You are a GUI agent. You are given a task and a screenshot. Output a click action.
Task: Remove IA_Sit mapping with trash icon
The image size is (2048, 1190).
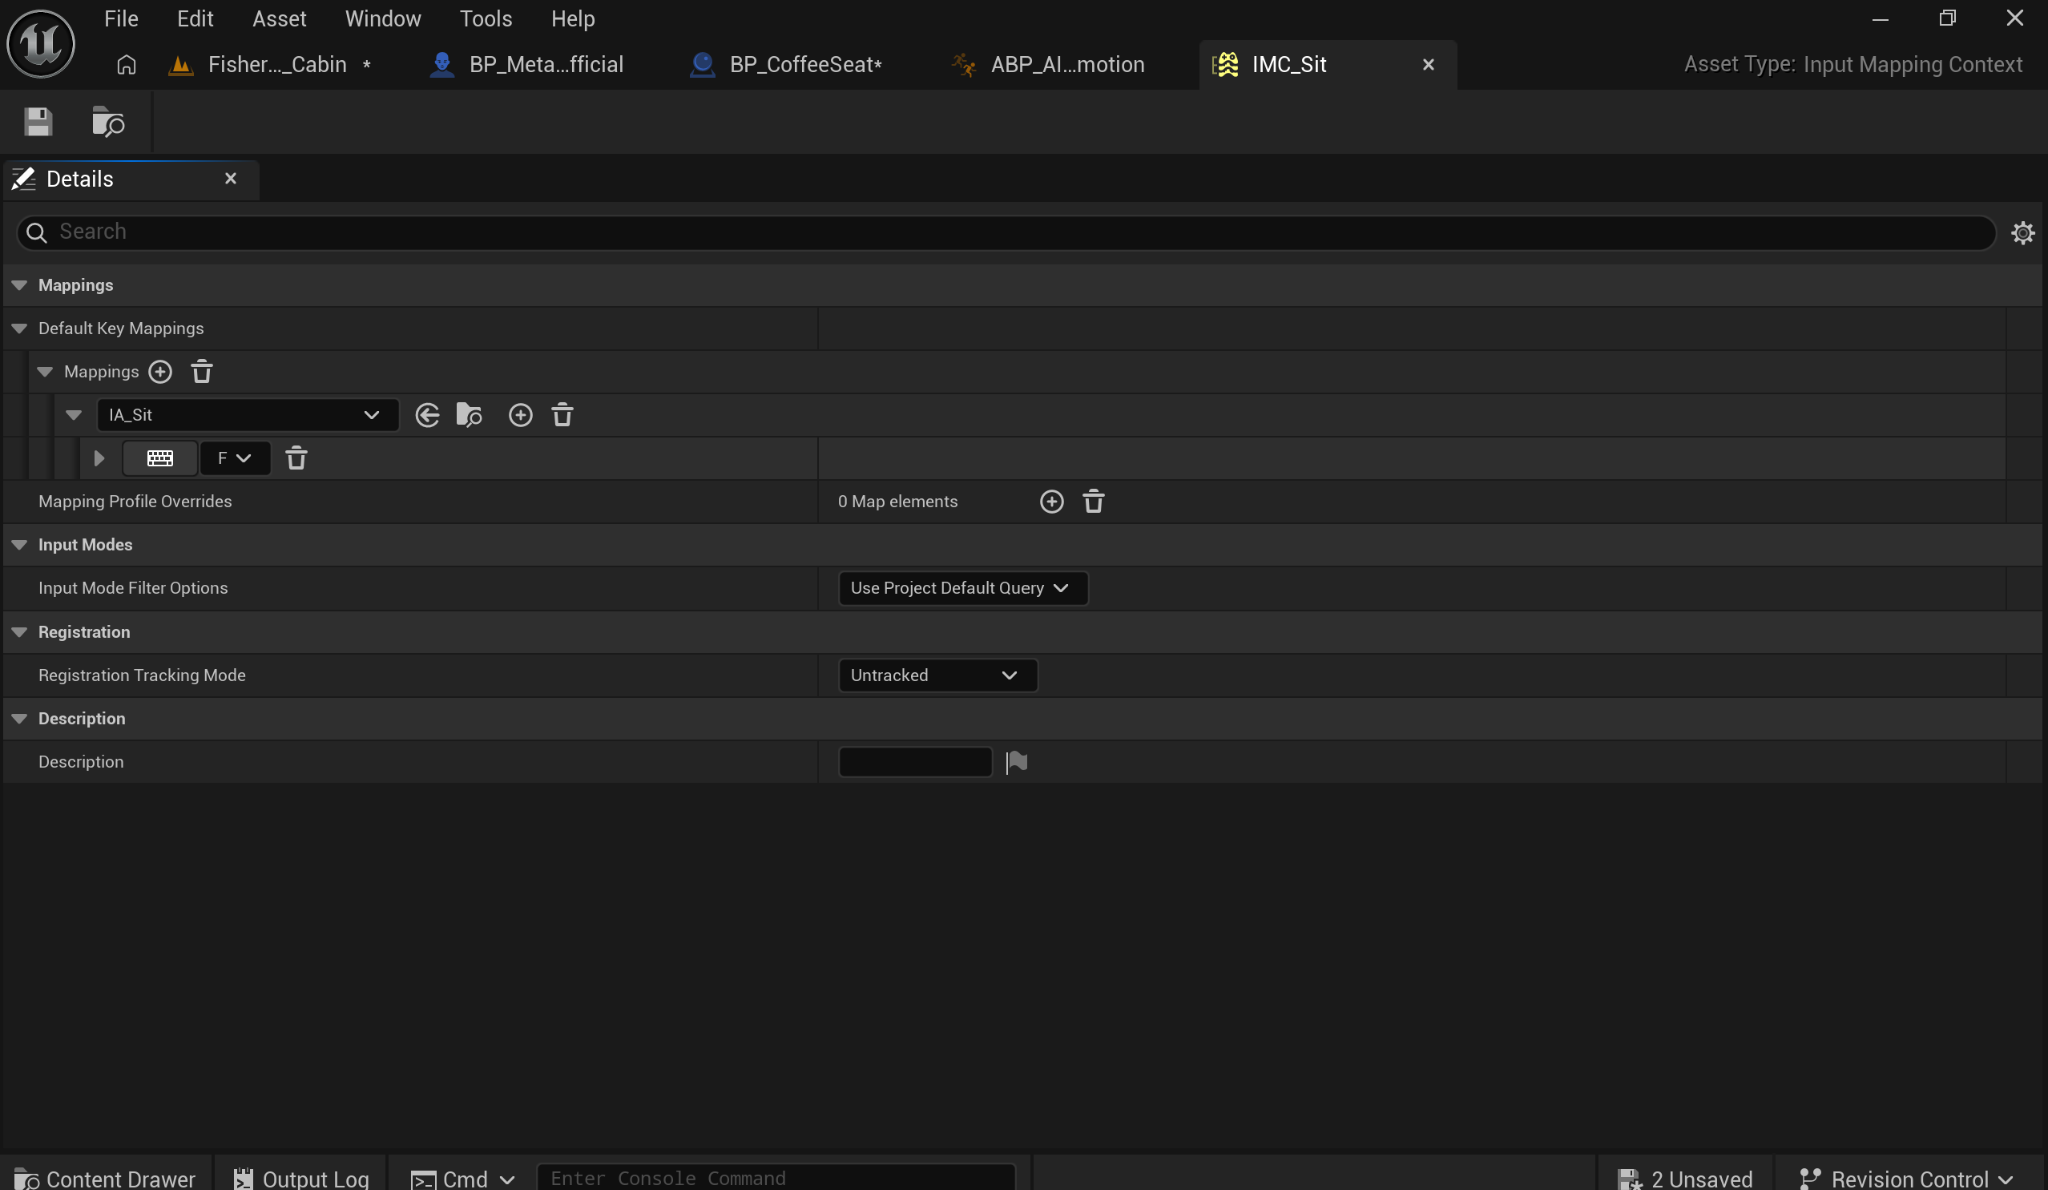tap(562, 415)
